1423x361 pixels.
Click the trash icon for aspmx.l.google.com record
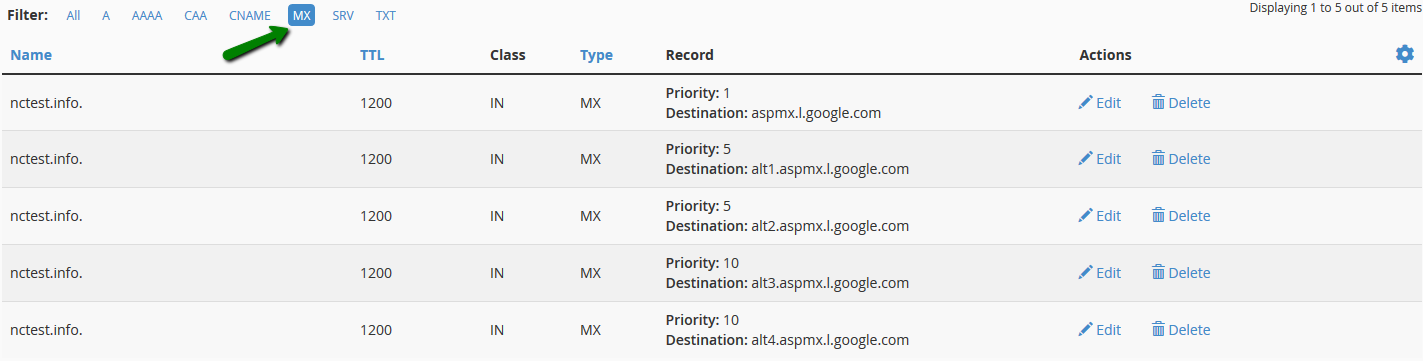tap(1158, 102)
